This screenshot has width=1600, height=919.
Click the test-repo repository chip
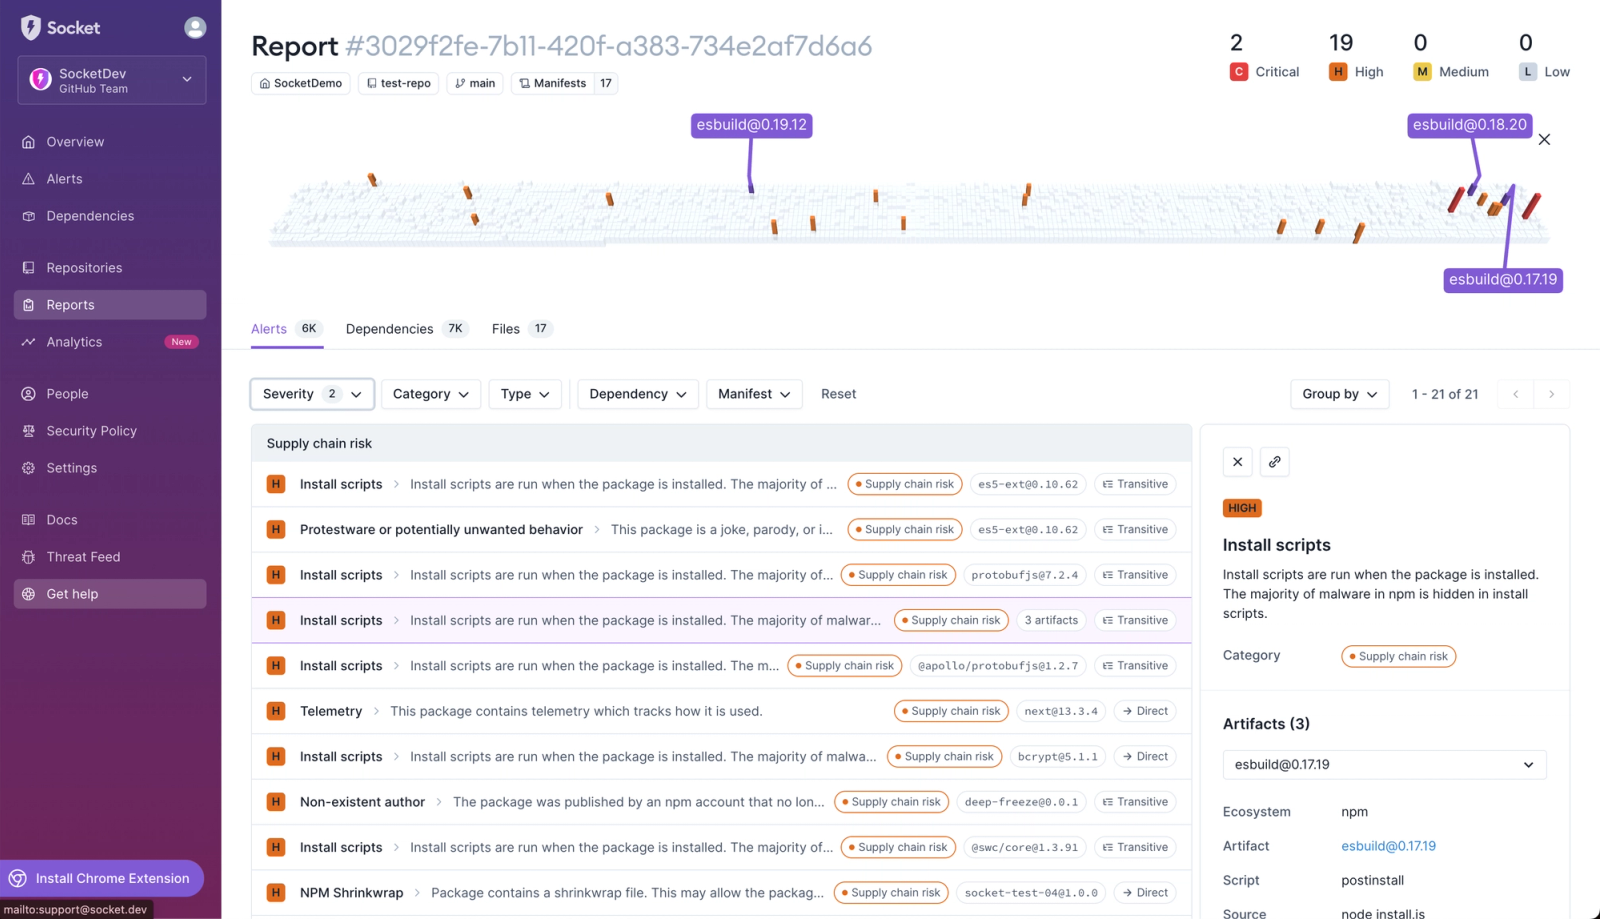tap(398, 83)
